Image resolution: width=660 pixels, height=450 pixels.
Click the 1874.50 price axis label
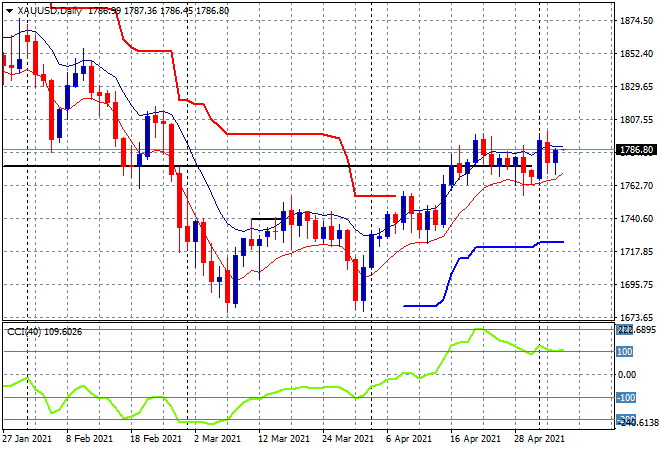[637, 21]
